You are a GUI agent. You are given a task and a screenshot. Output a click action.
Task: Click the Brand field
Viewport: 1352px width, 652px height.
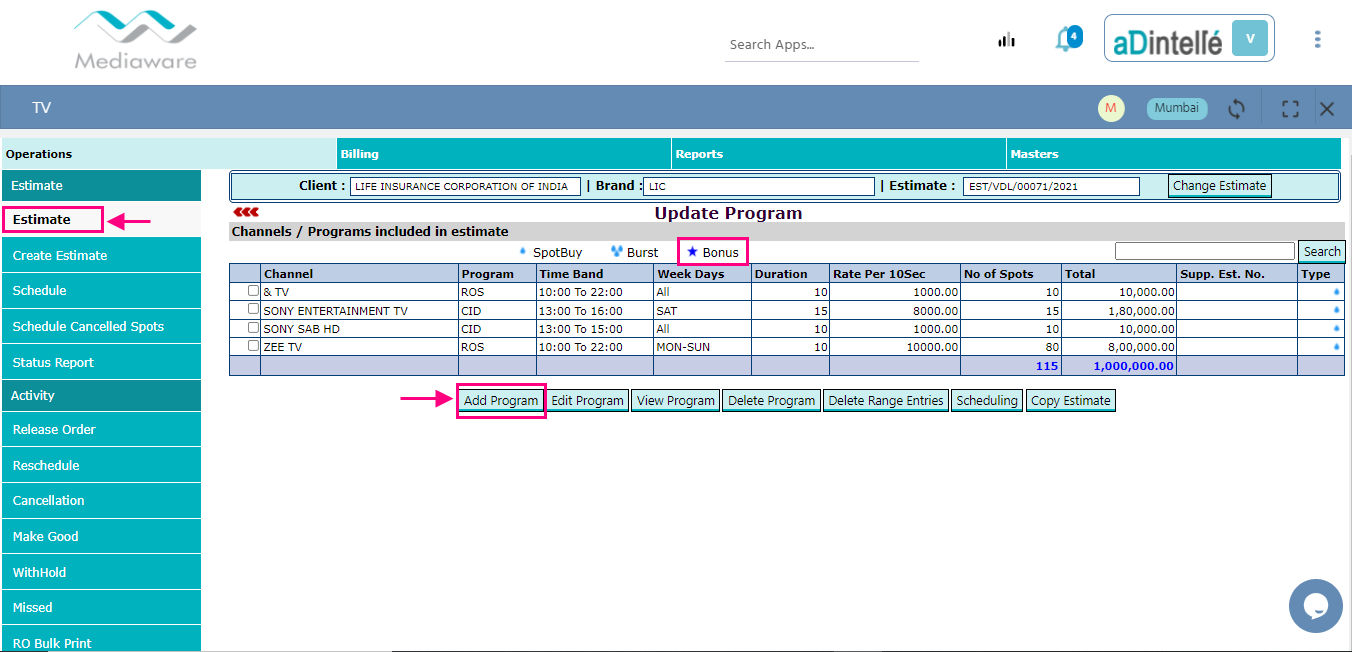(759, 186)
